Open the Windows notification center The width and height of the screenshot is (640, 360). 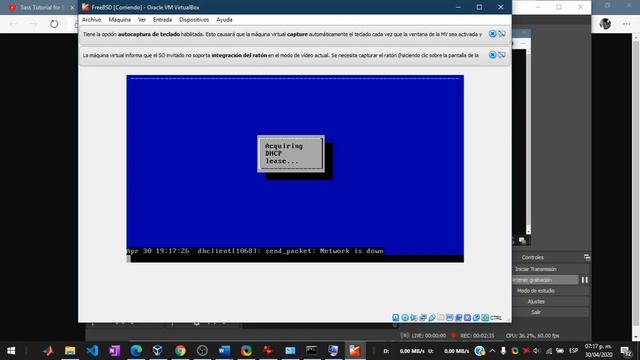pos(626,351)
